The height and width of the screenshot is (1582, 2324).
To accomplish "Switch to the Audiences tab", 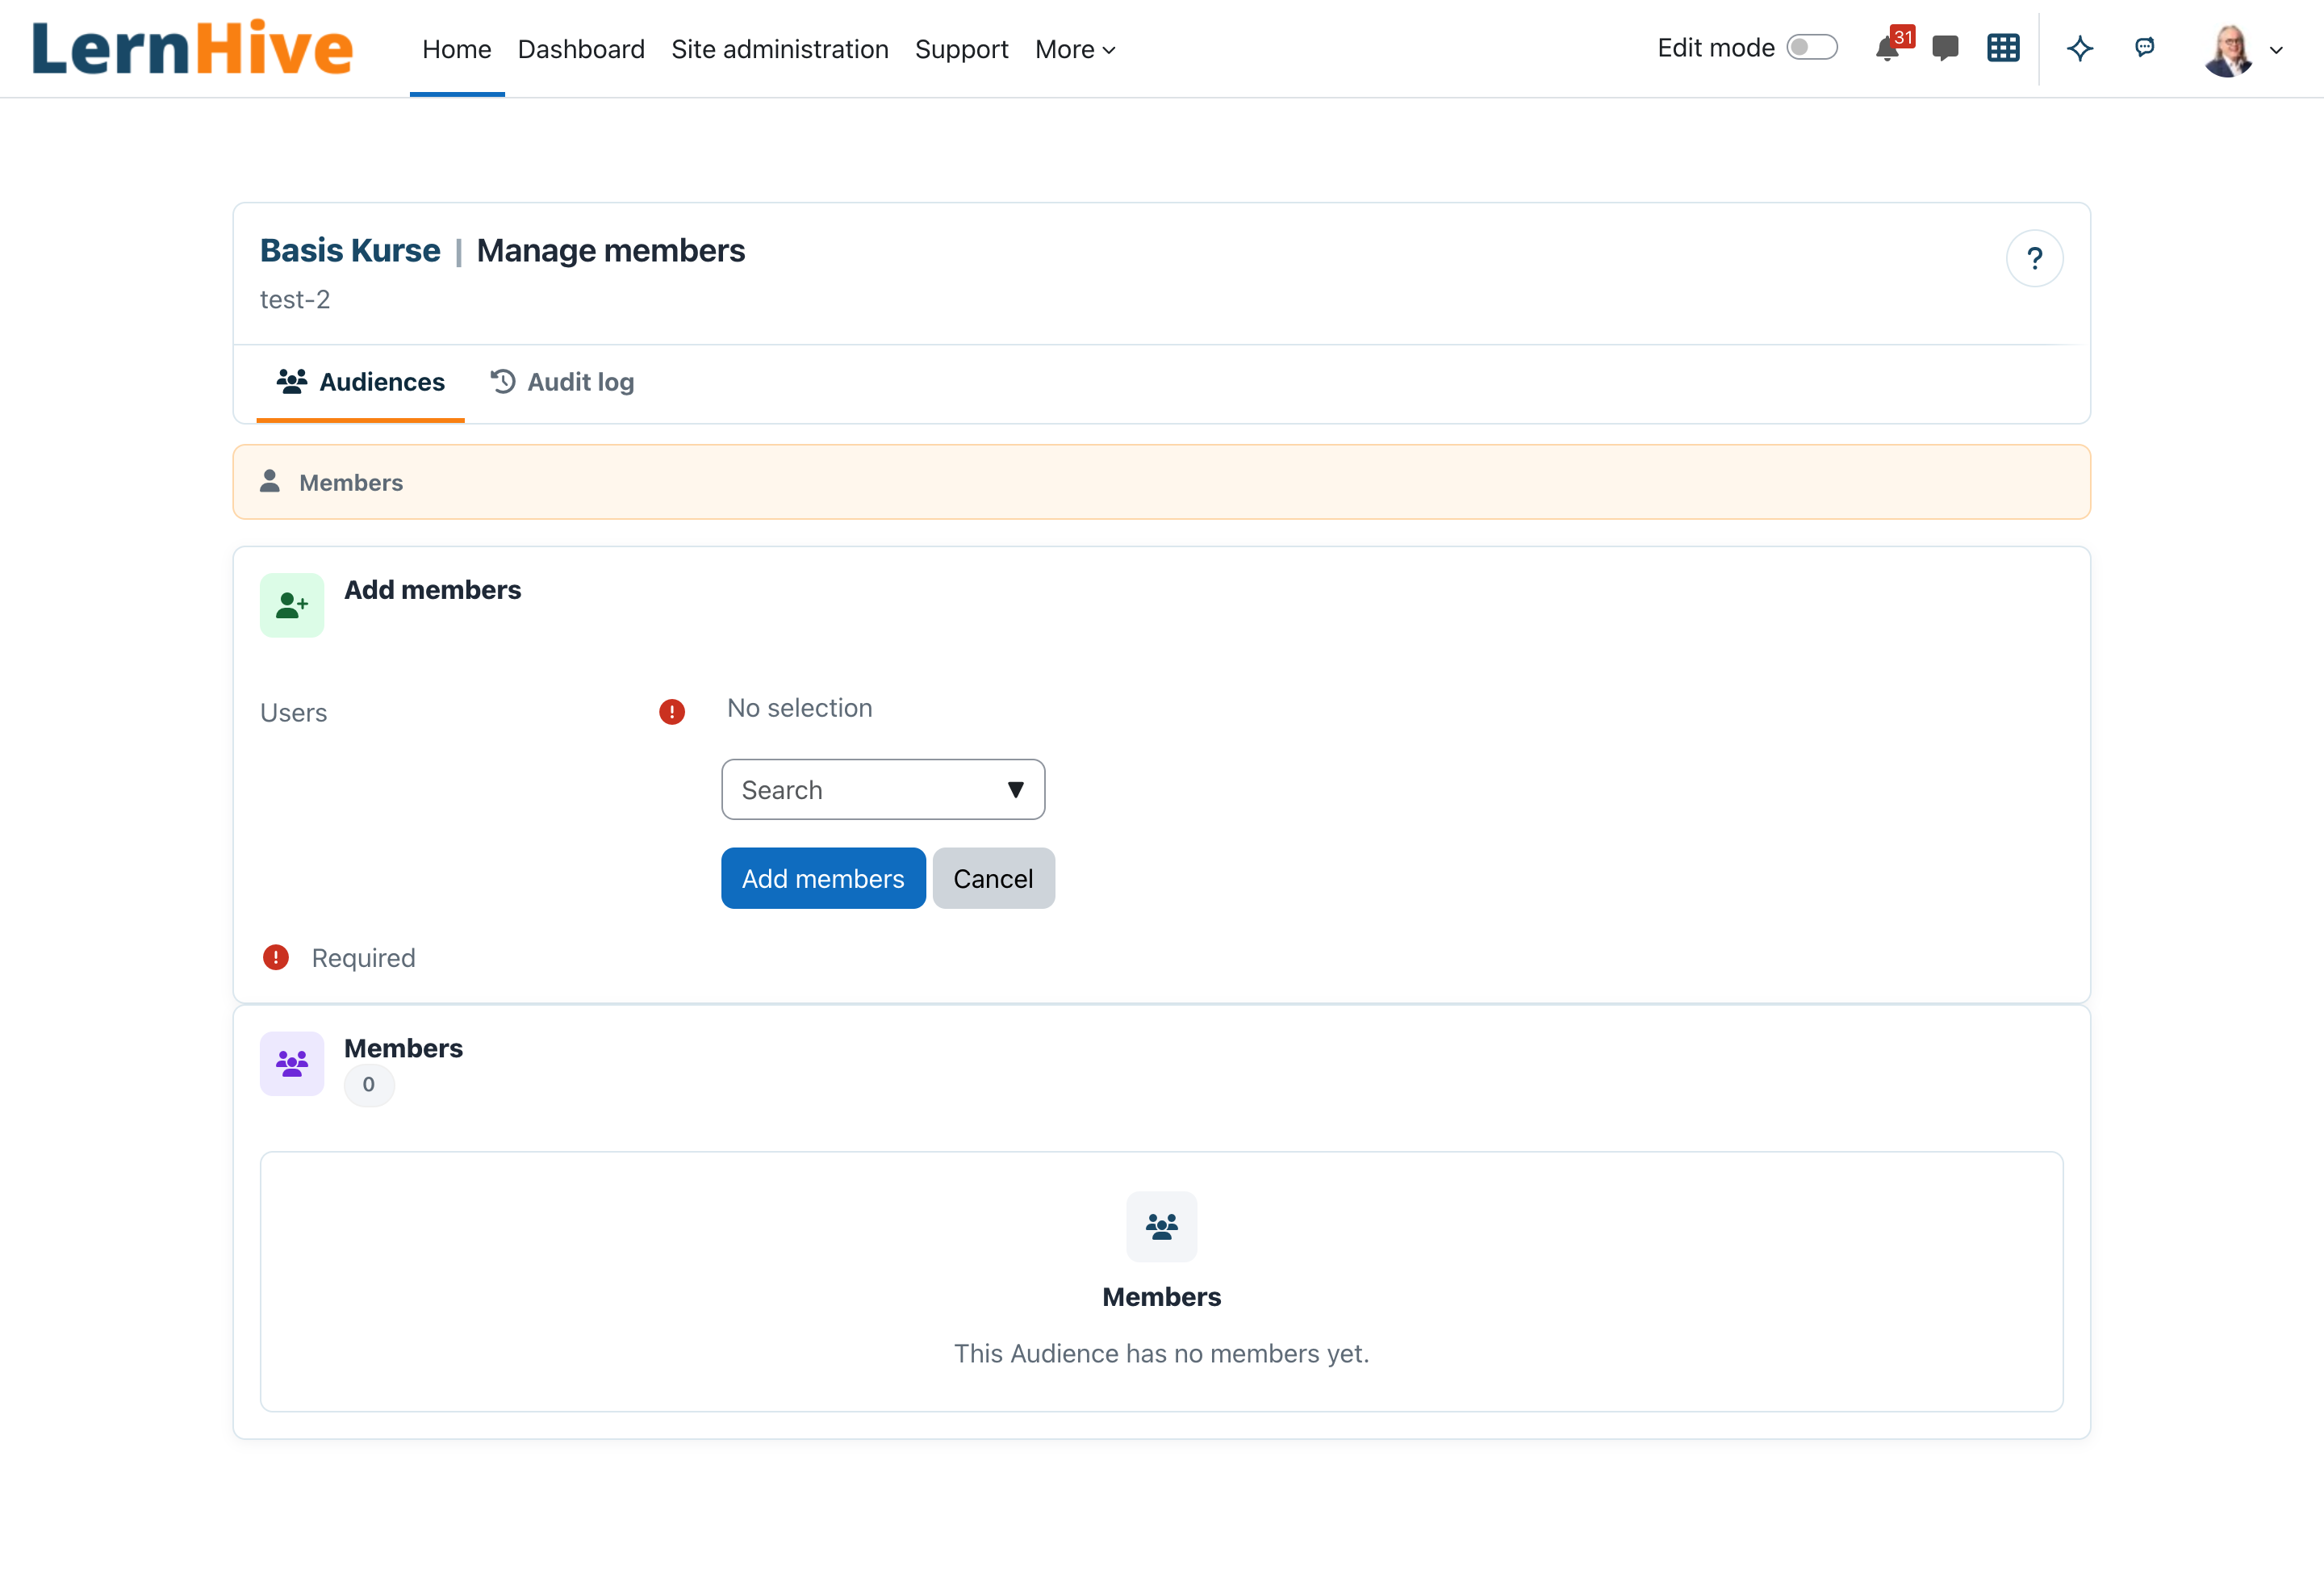I will coord(360,382).
